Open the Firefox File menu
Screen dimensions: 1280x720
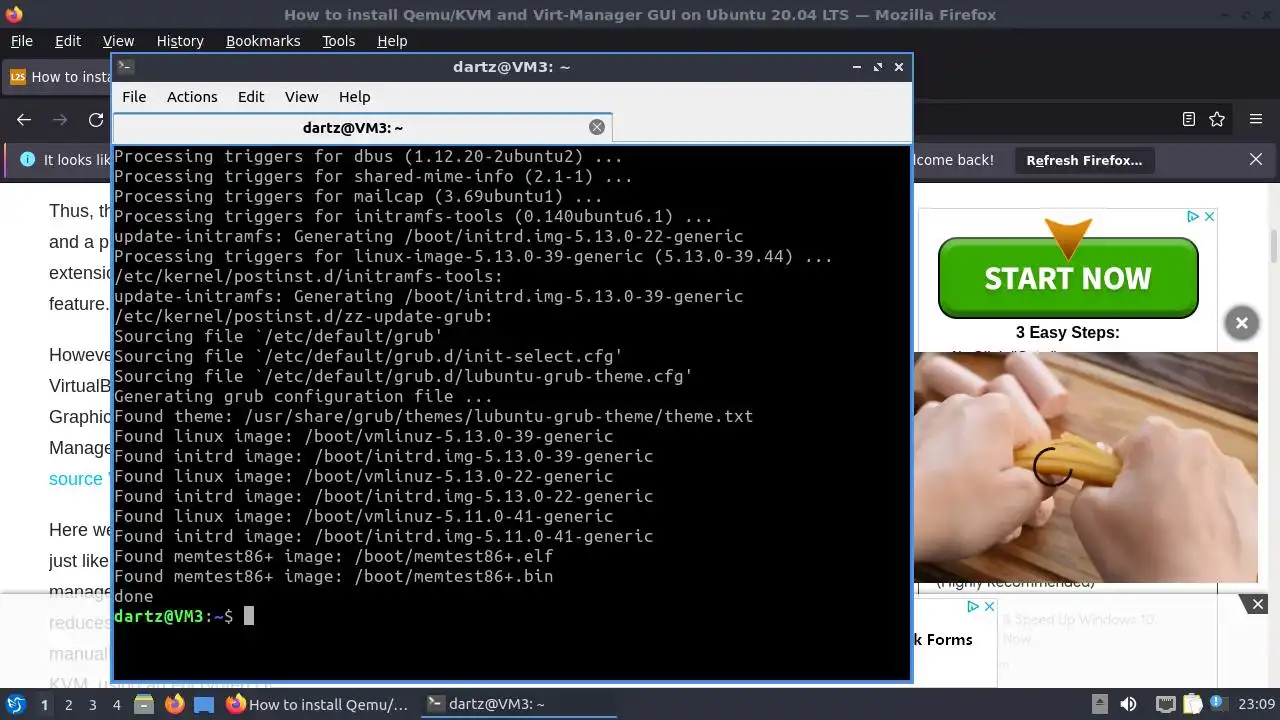tap(22, 41)
